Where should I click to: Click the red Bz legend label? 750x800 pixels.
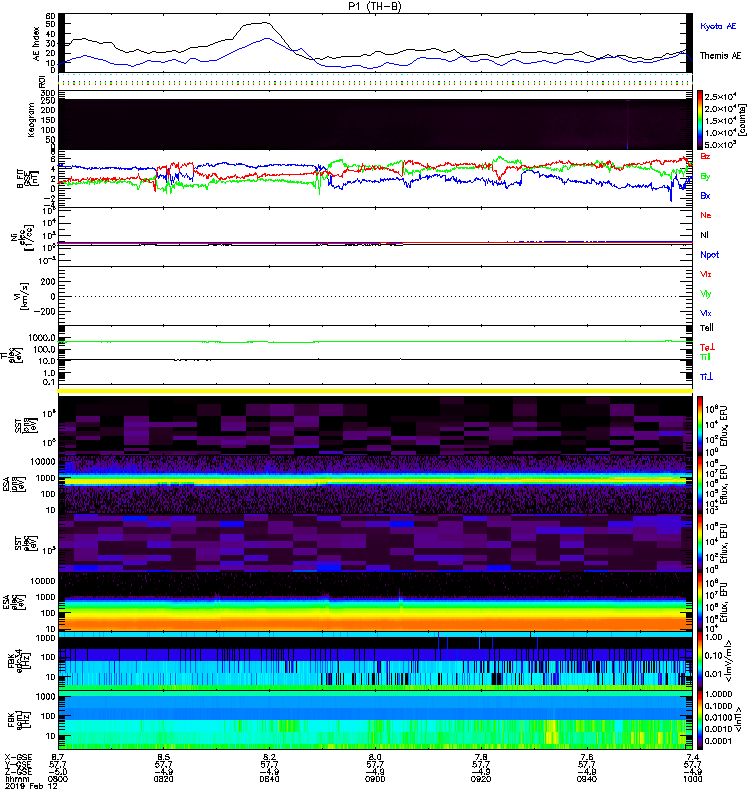[706, 157]
